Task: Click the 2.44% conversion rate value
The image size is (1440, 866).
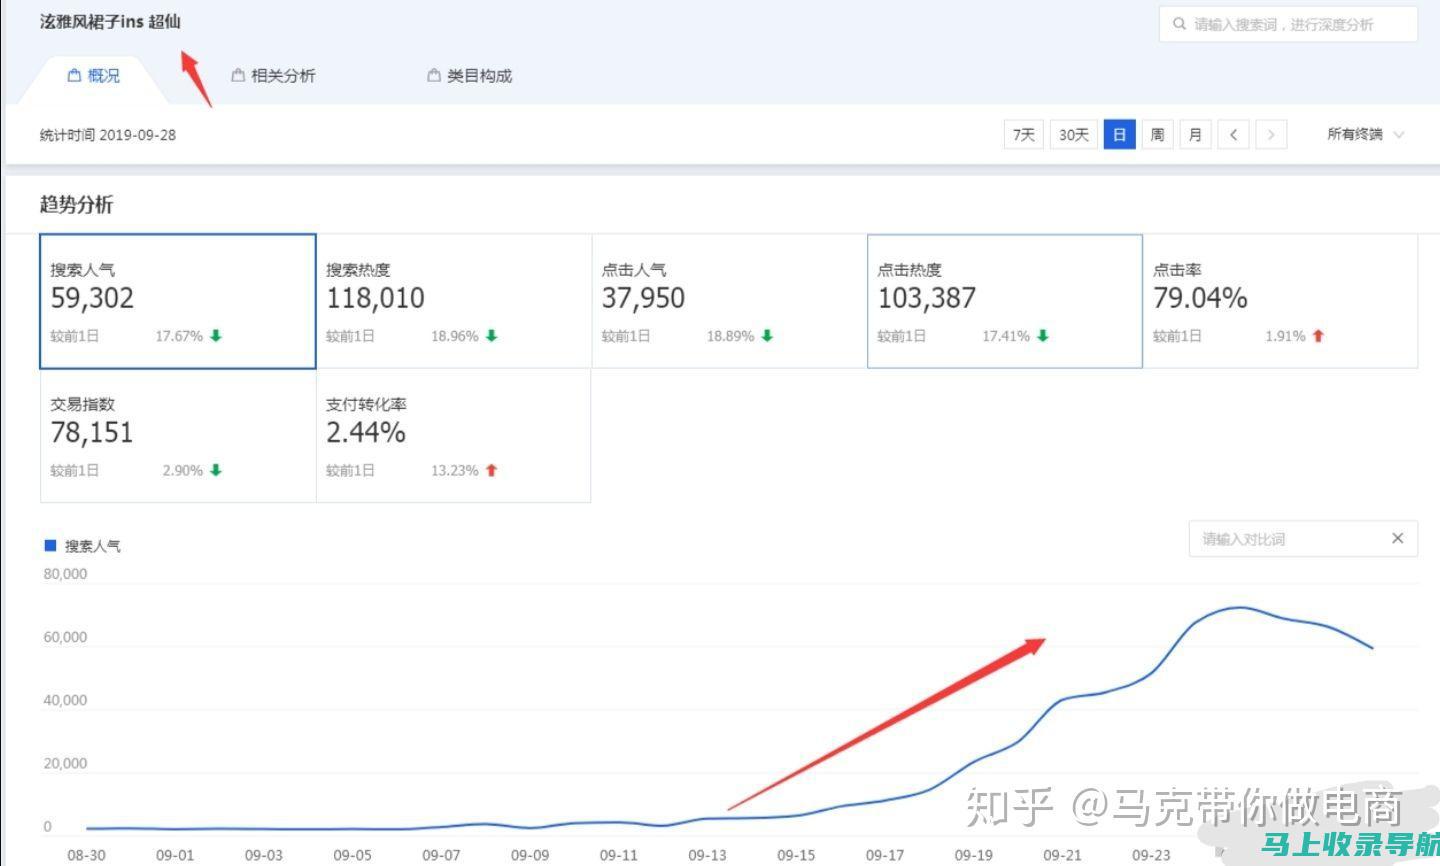Action: pyautogui.click(x=366, y=432)
